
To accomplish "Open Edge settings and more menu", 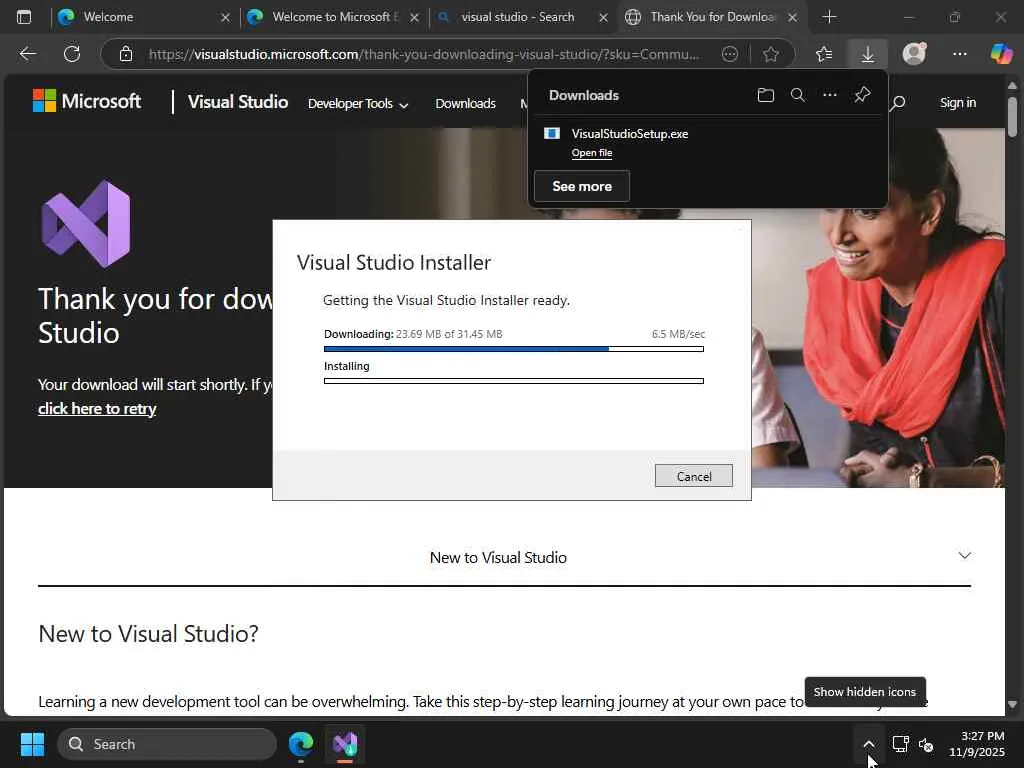I will click(959, 54).
